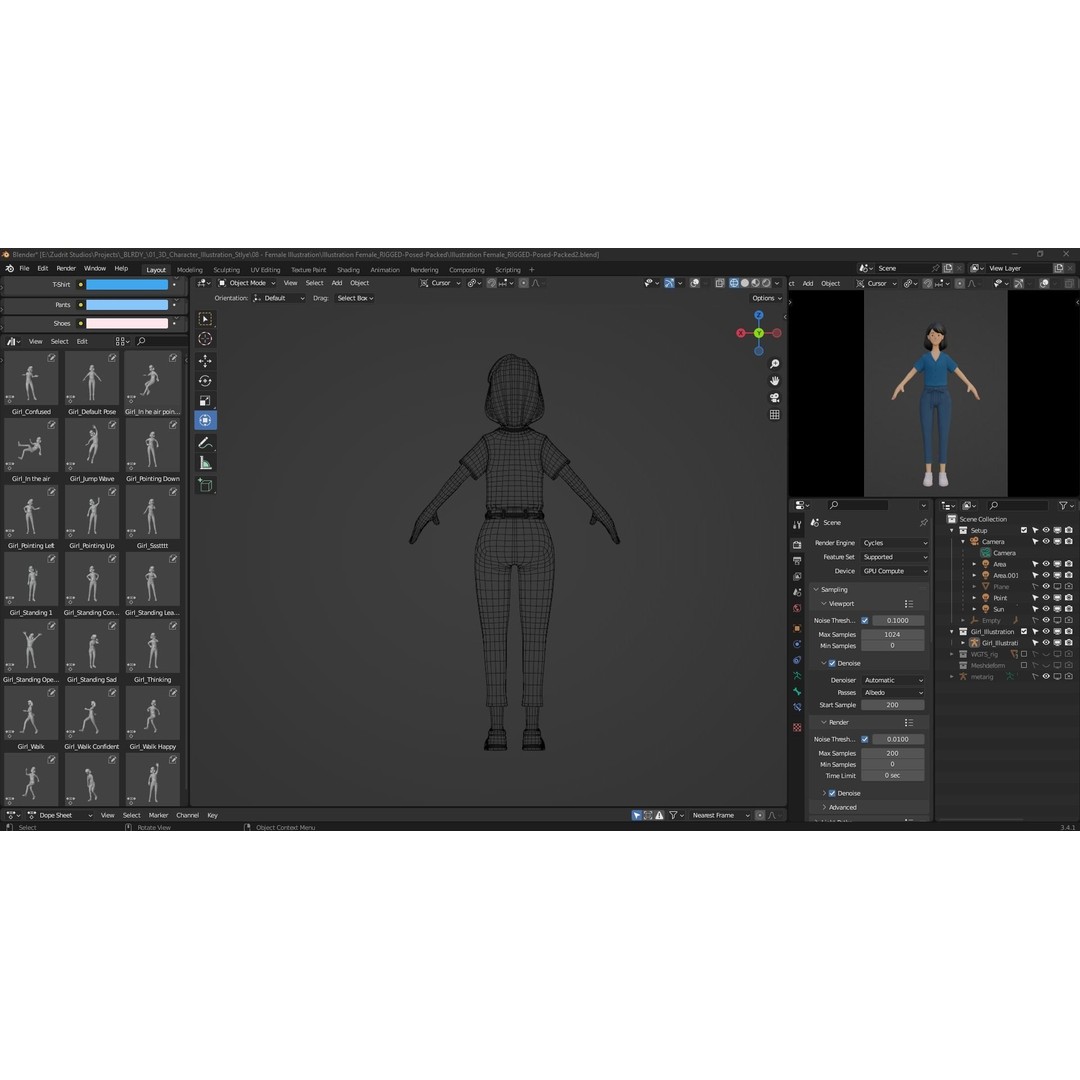The height and width of the screenshot is (1080, 1080).
Task: Open the Bone properties tab
Action: 797,692
